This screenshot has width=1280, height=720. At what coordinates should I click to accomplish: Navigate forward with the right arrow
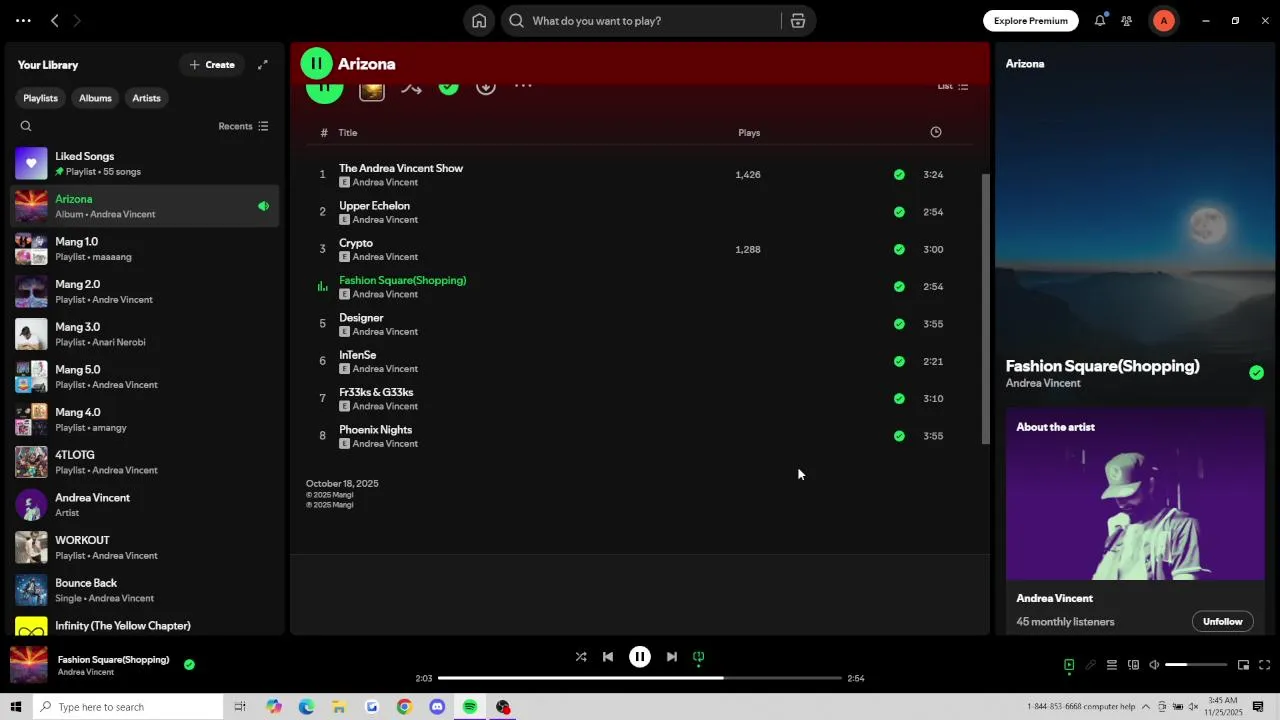tap(77, 21)
